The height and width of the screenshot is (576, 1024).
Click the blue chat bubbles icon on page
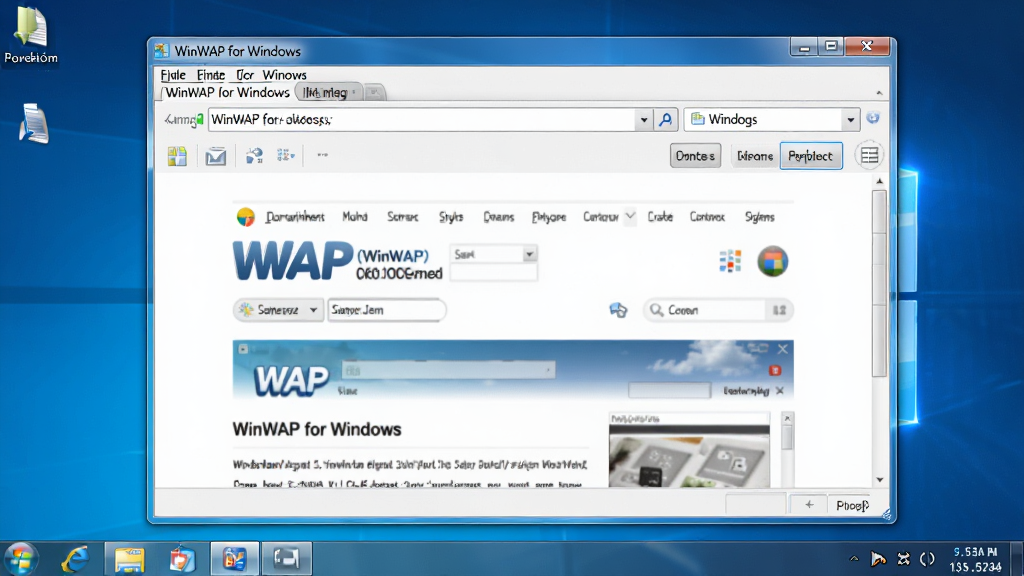[618, 310]
